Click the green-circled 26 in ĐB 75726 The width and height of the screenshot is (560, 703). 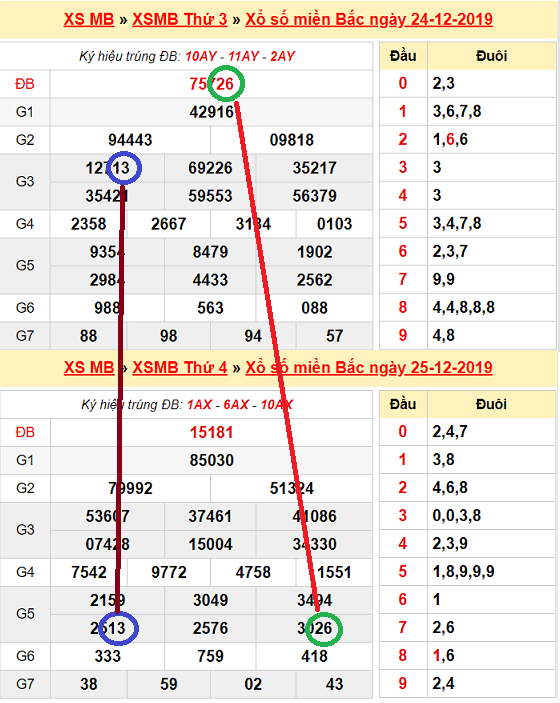click(227, 83)
